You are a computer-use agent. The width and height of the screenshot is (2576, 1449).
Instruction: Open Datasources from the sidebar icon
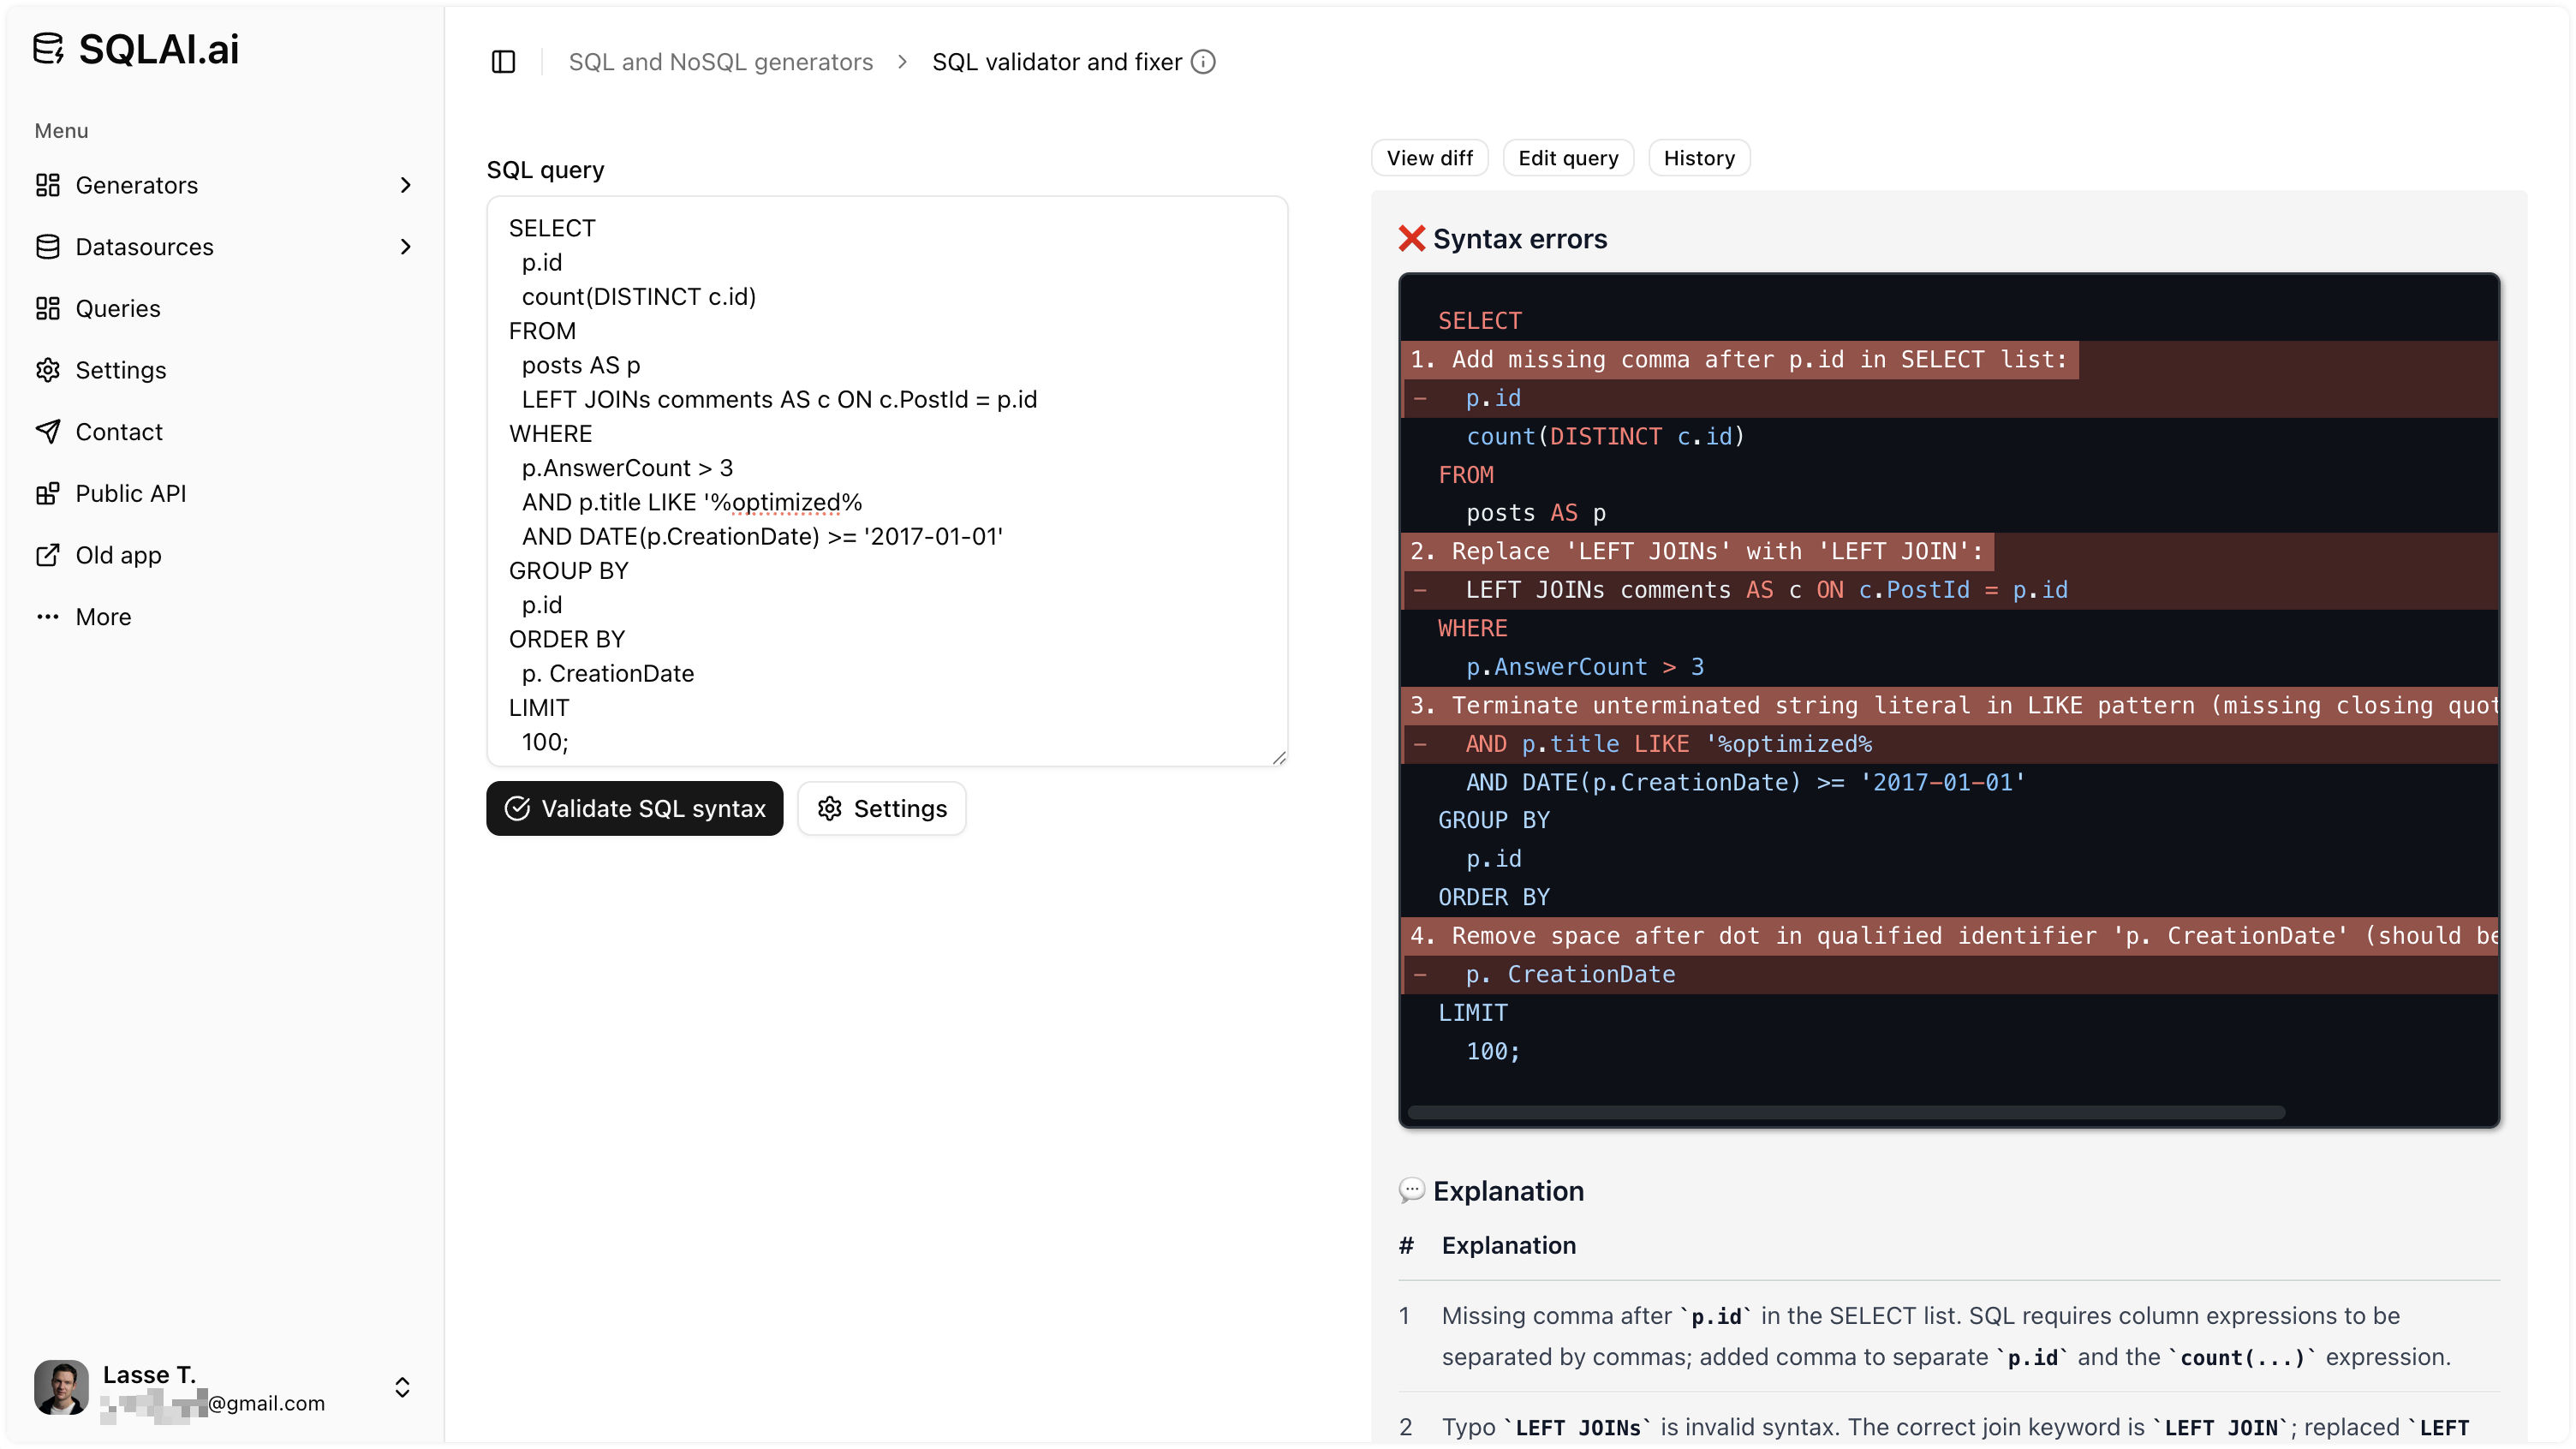[49, 246]
